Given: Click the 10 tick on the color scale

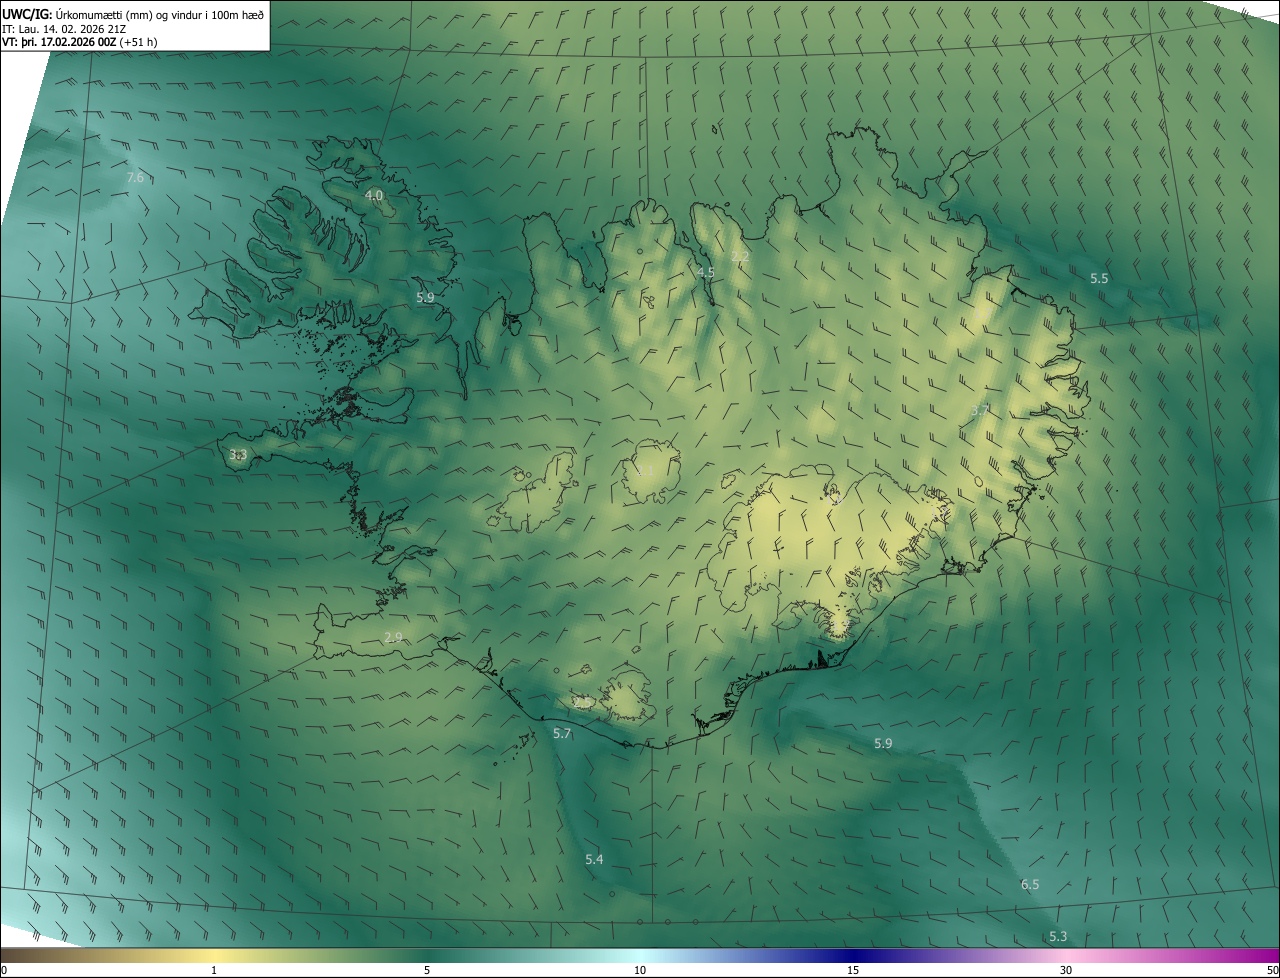Looking at the screenshot, I should [640, 970].
